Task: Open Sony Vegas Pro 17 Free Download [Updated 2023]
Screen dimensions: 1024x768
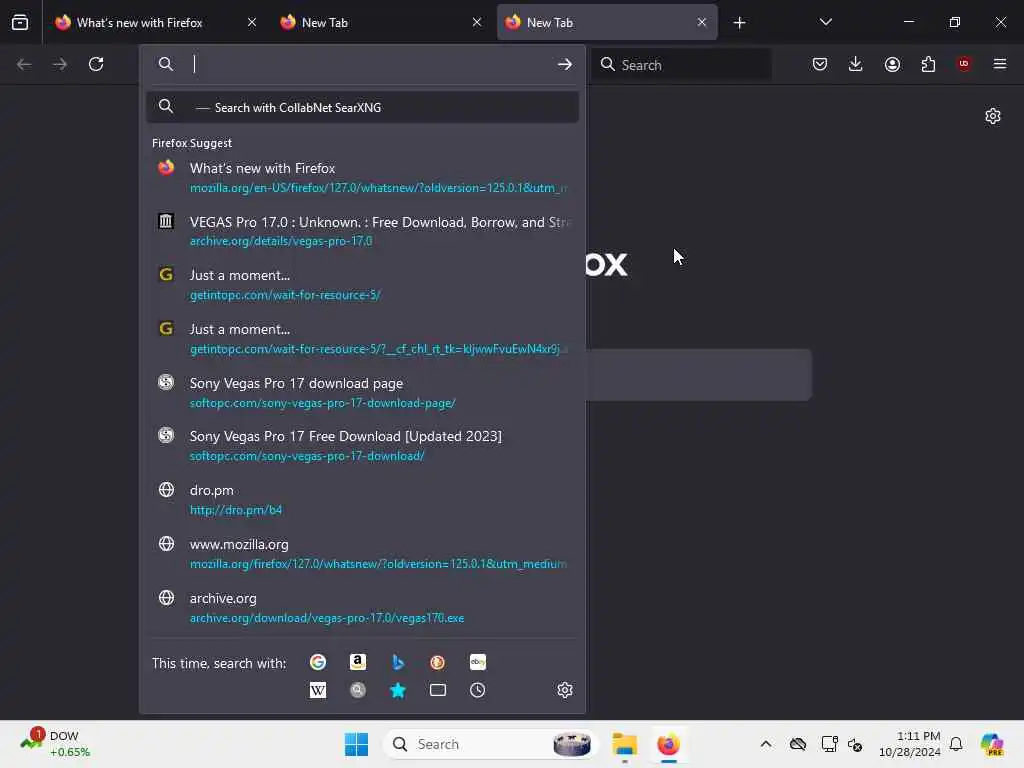Action: (362, 446)
